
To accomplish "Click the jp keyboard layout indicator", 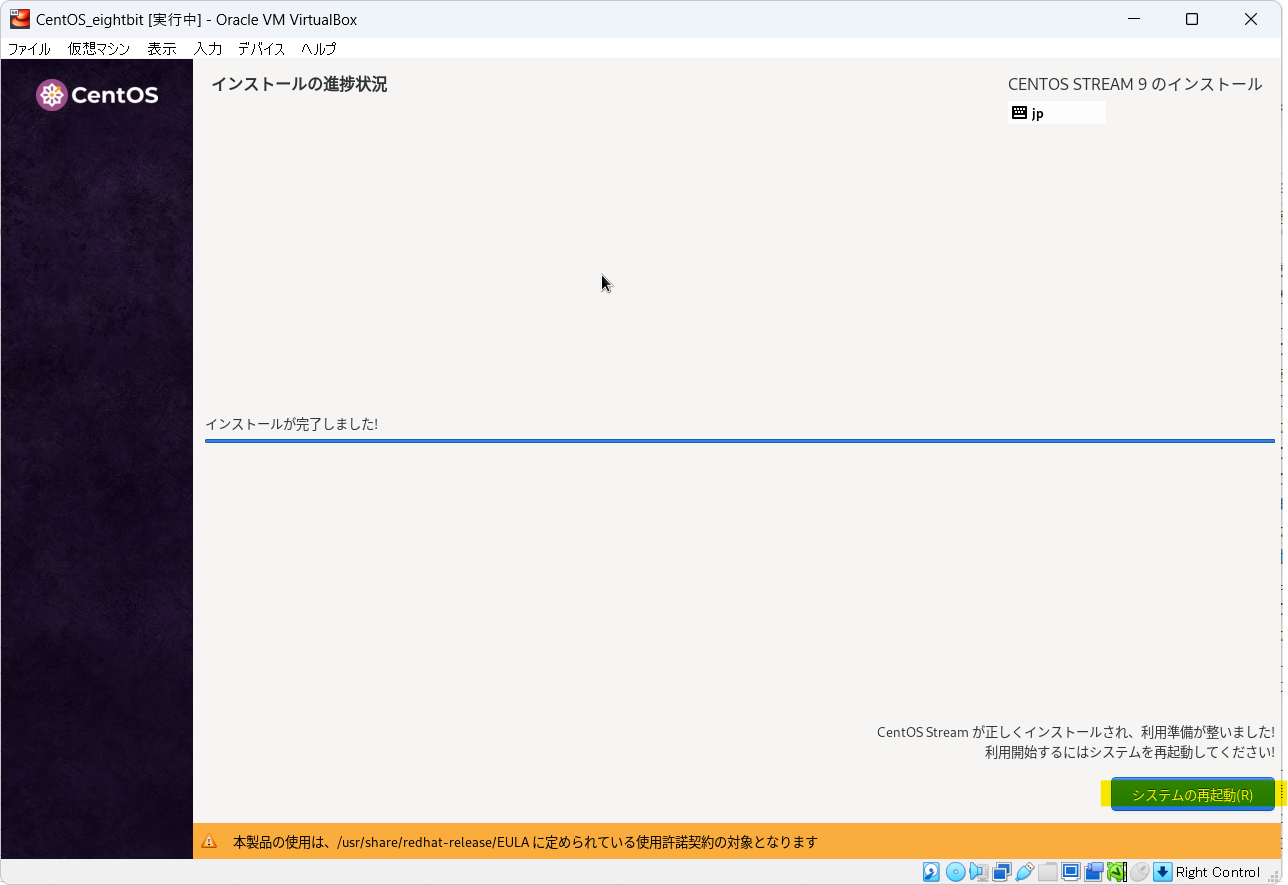I will (x=1057, y=113).
